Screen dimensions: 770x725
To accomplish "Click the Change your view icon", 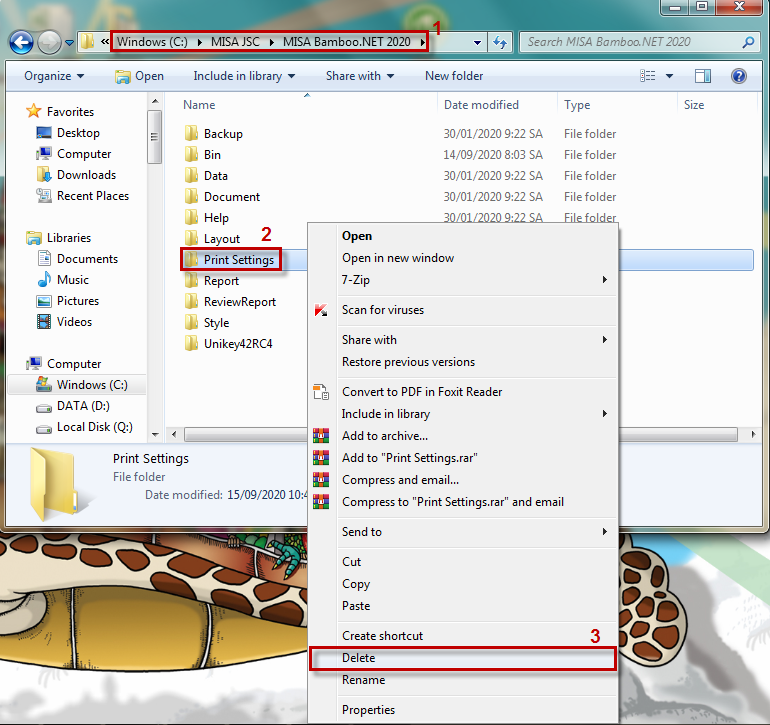I will click(x=647, y=76).
